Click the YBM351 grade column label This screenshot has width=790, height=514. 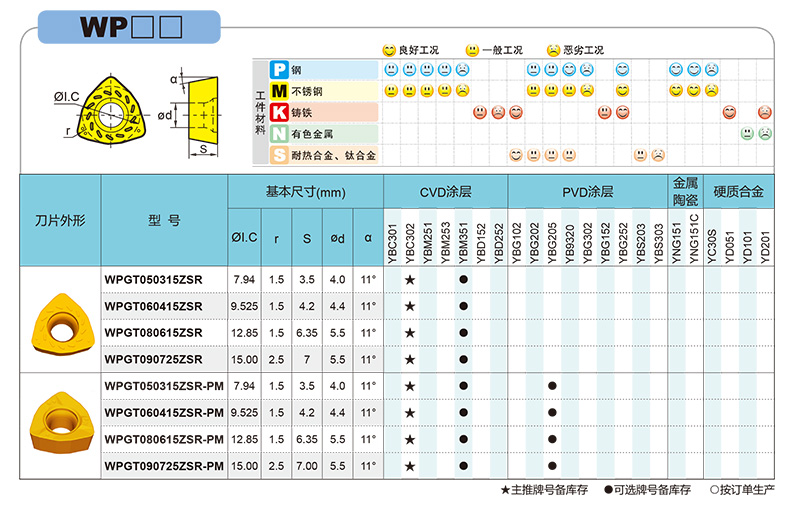(x=464, y=243)
